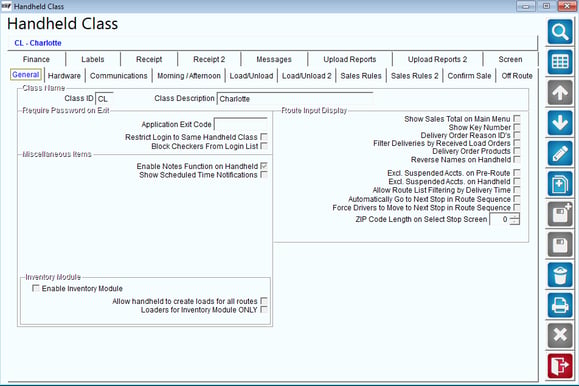Uncheck Enable Notes Function on Handheld

point(264,166)
